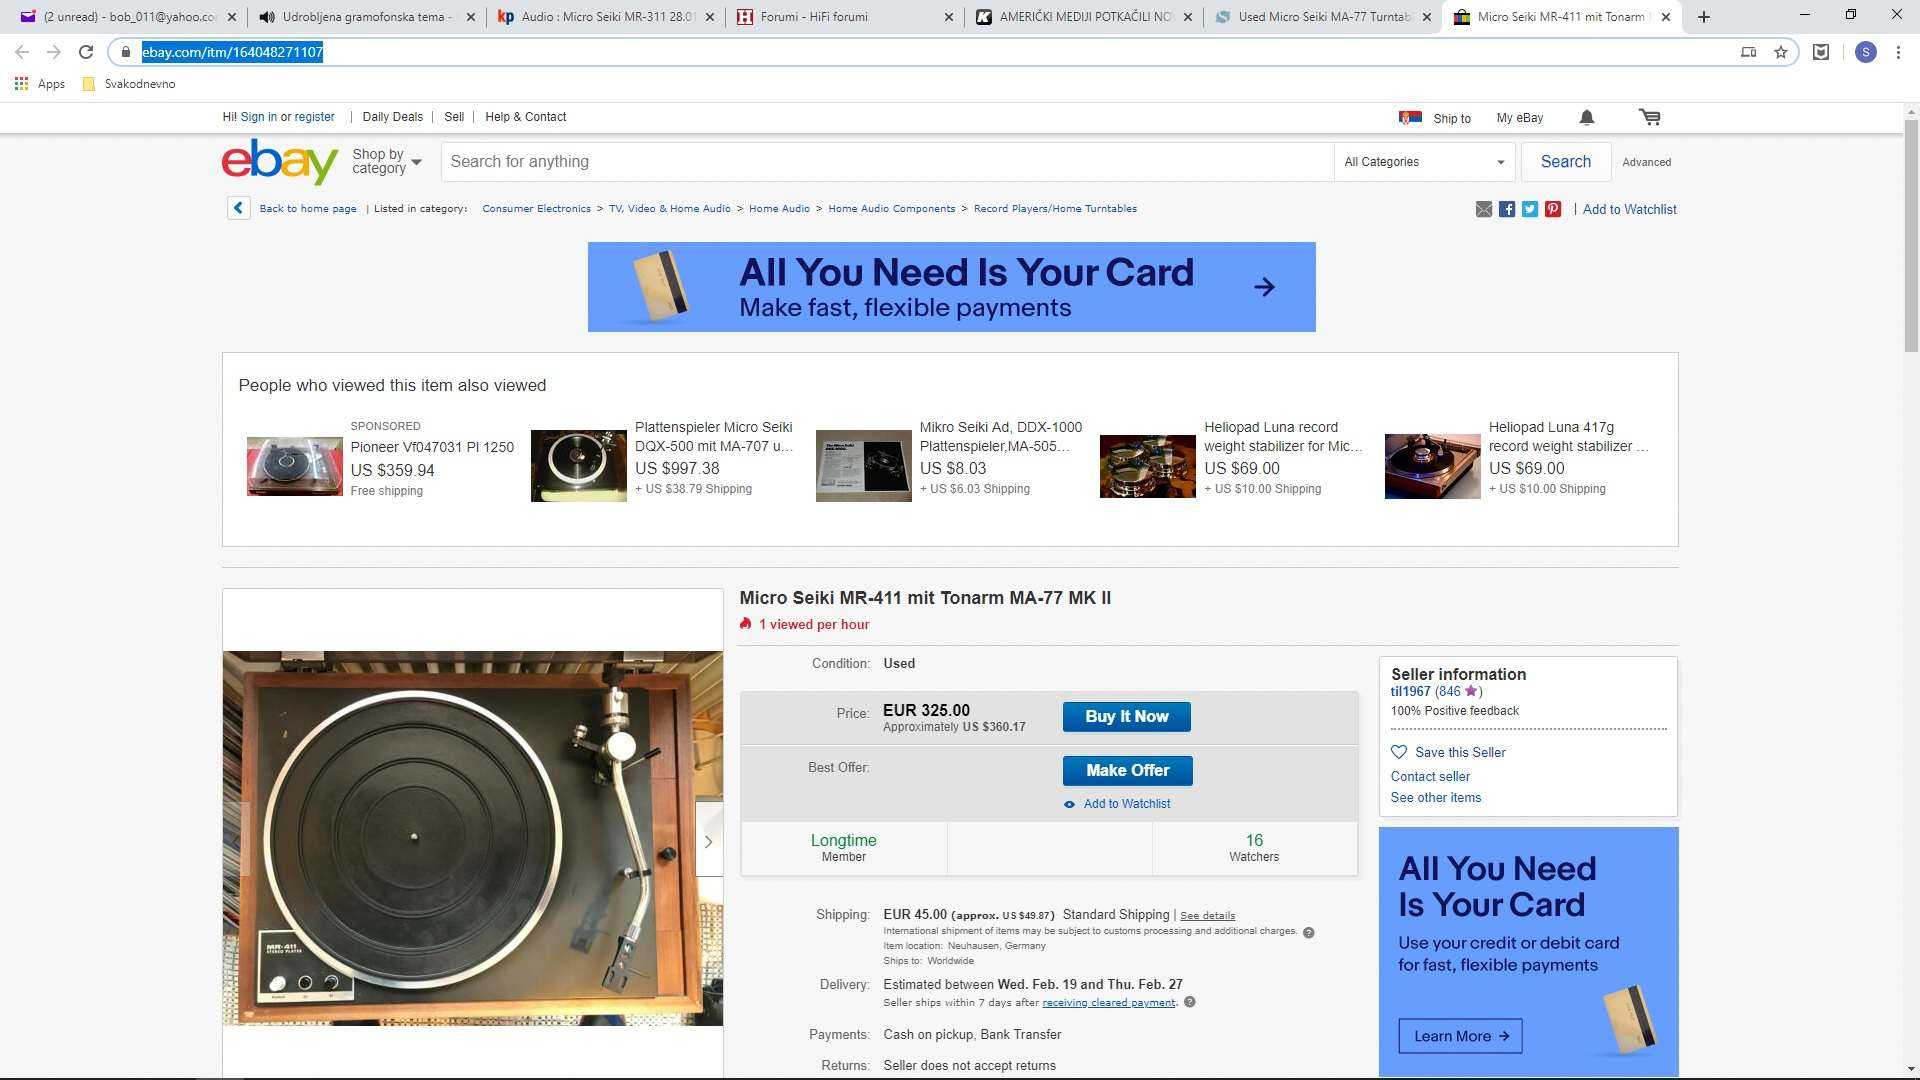The image size is (1920, 1080).
Task: Click the lock icon in the address bar
Action: tap(125, 52)
